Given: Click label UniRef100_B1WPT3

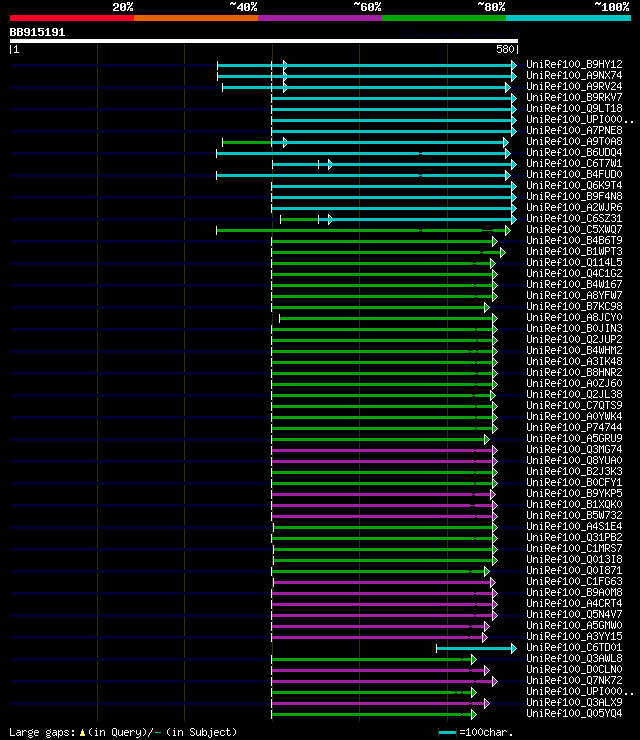Looking at the screenshot, I should coord(574,251).
